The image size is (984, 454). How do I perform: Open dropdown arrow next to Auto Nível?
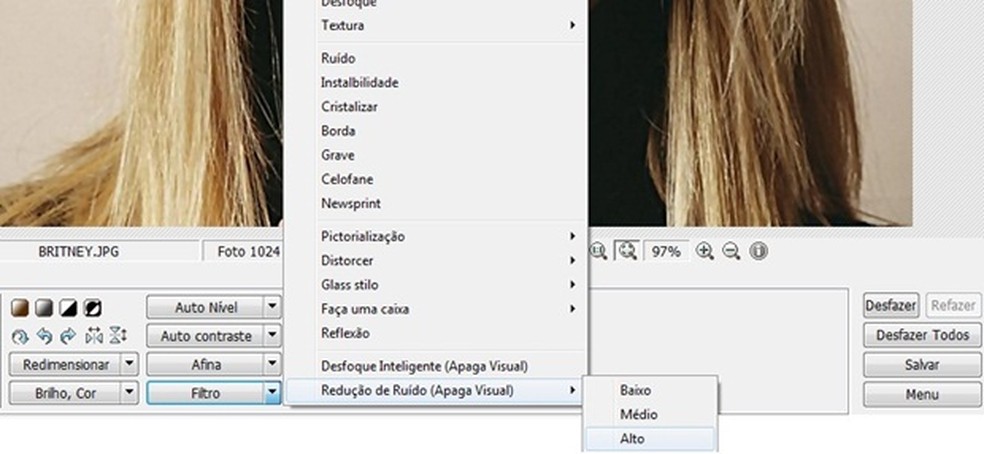(272, 307)
